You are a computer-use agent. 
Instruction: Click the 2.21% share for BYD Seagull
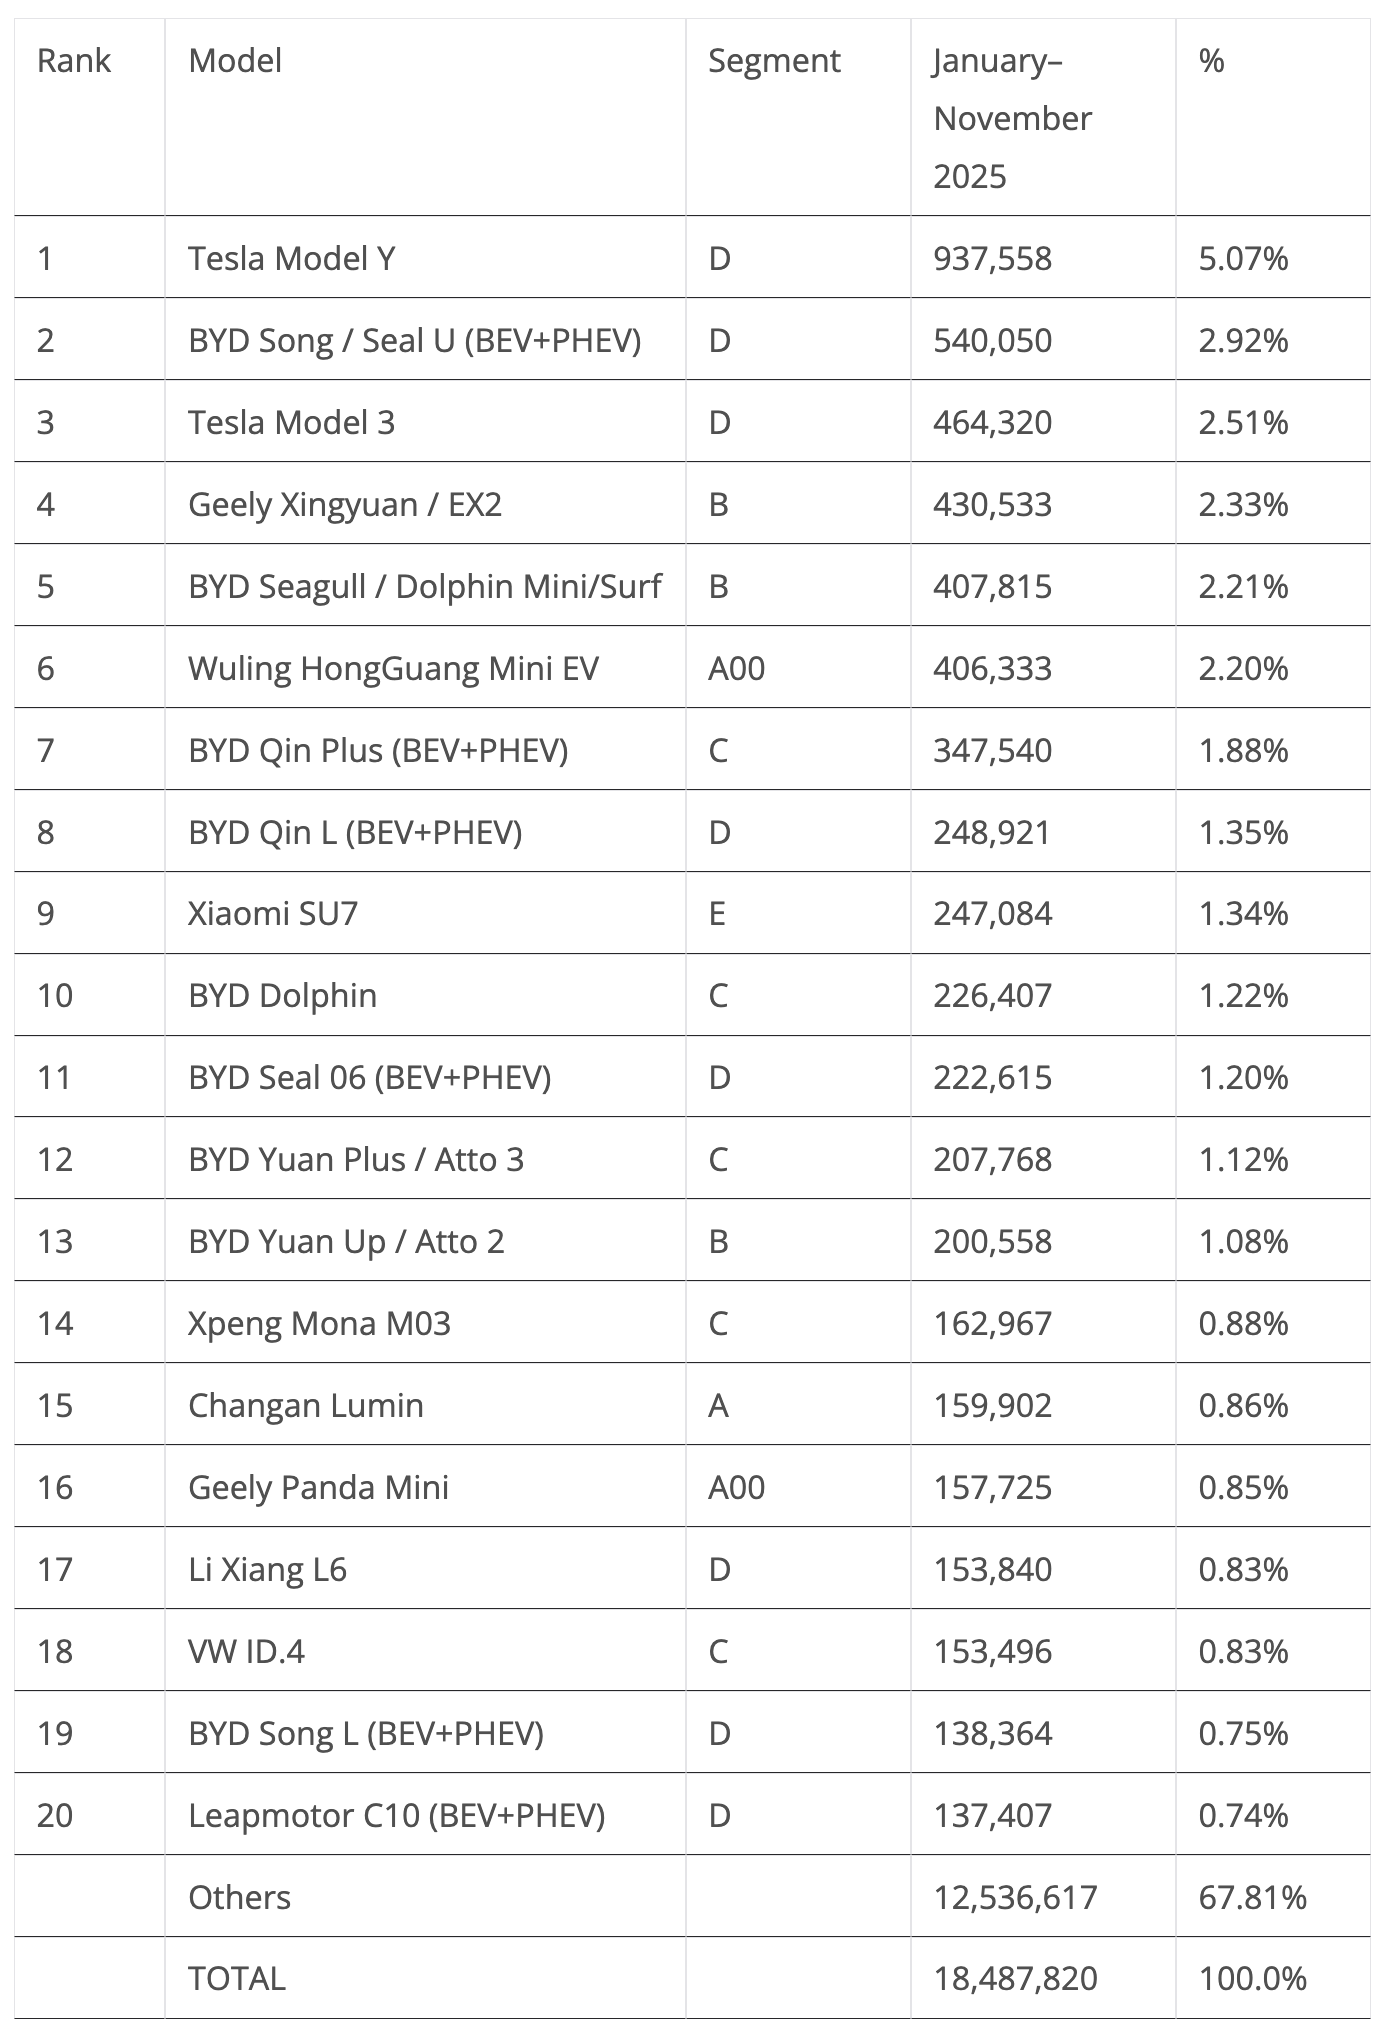point(1243,586)
